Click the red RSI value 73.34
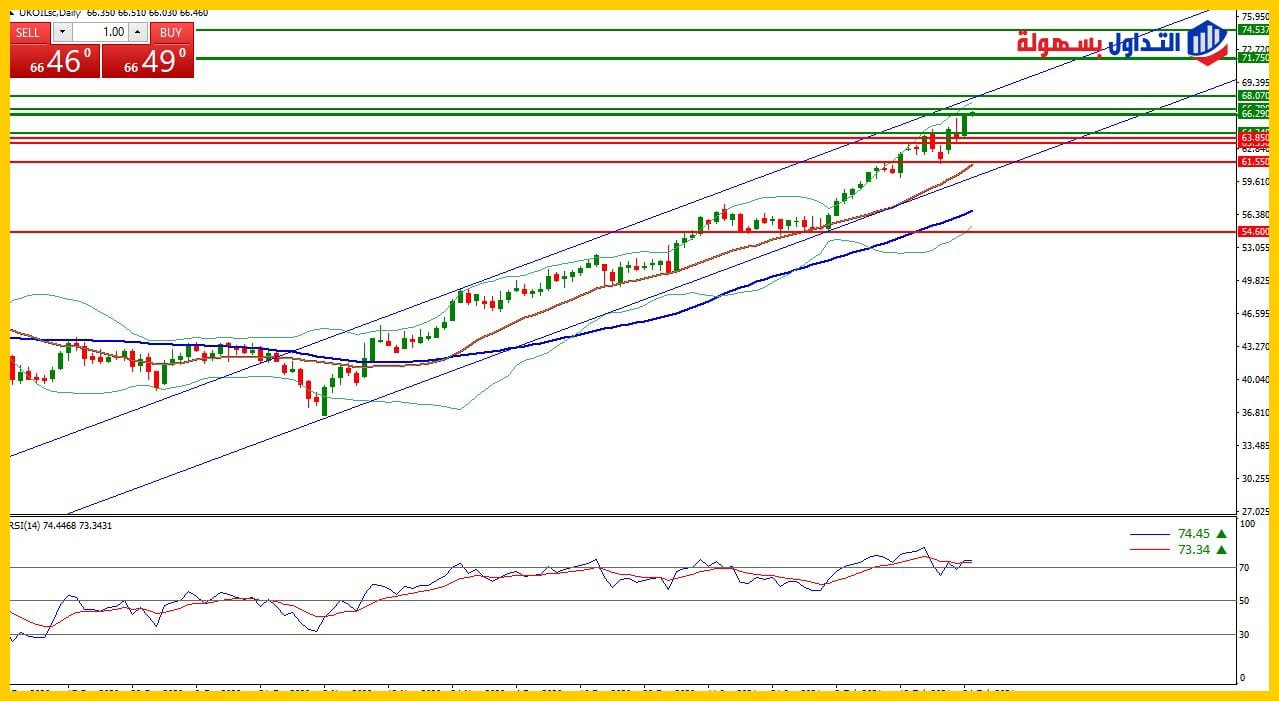This screenshot has width=1279, height=701. coord(1194,549)
